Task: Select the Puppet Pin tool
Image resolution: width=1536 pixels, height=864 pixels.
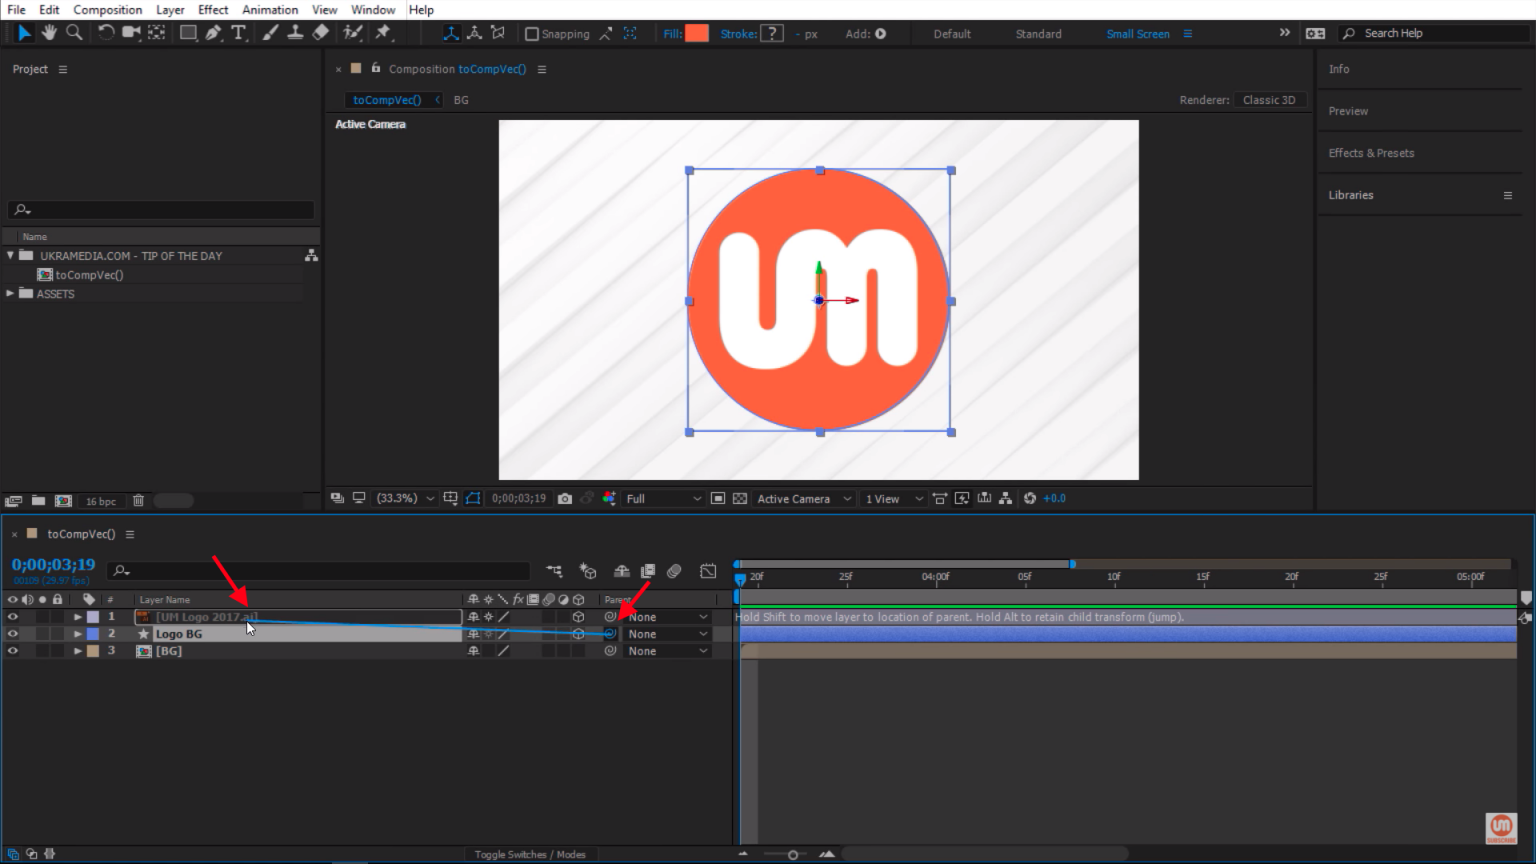Action: [x=383, y=33]
